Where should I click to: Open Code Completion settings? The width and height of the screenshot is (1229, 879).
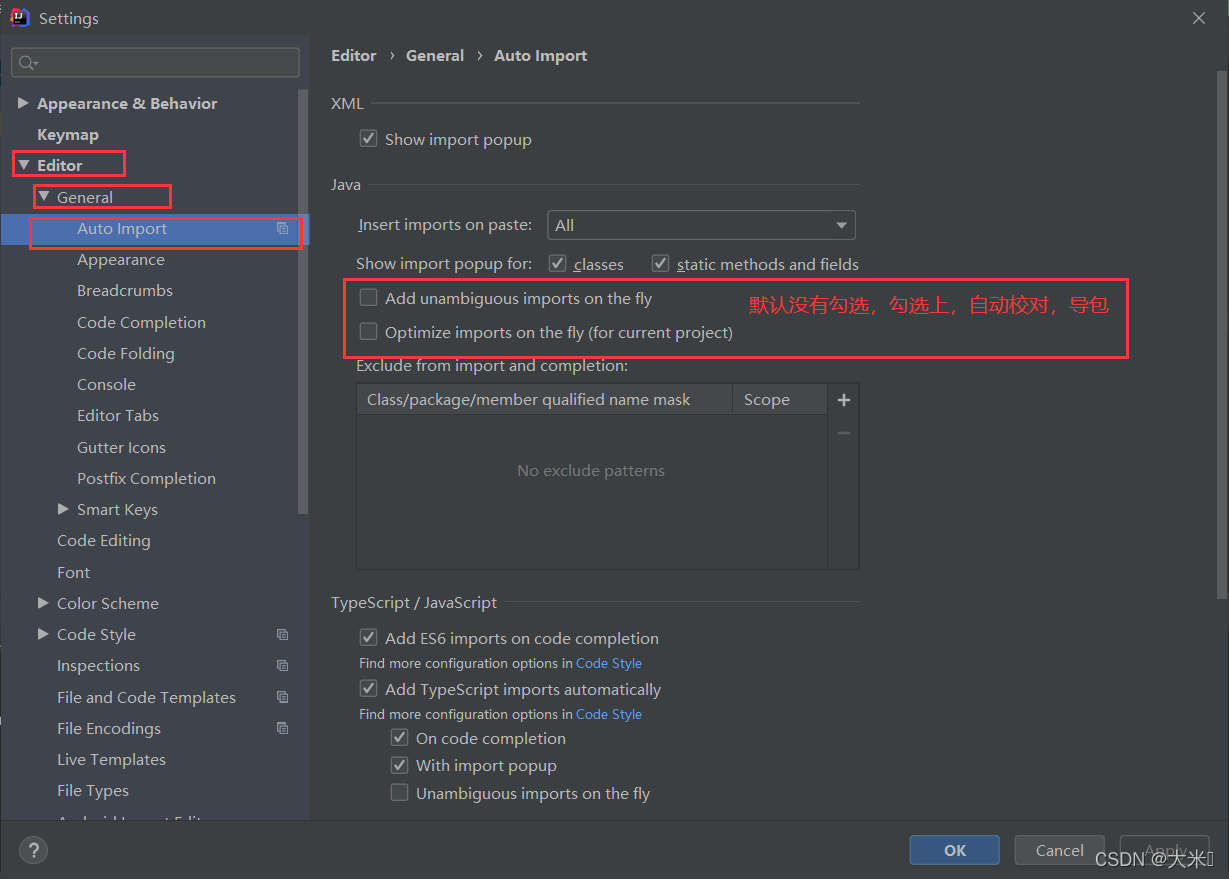(x=141, y=322)
